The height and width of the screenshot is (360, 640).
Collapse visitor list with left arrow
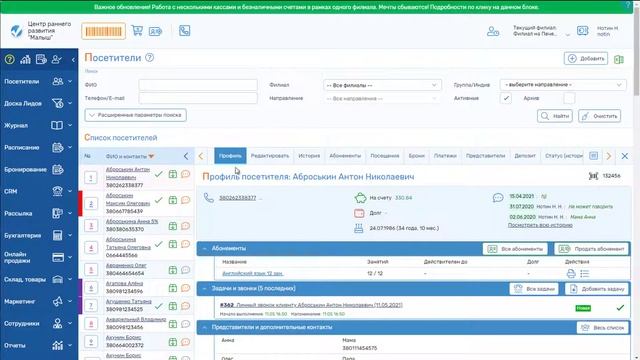click(x=186, y=156)
